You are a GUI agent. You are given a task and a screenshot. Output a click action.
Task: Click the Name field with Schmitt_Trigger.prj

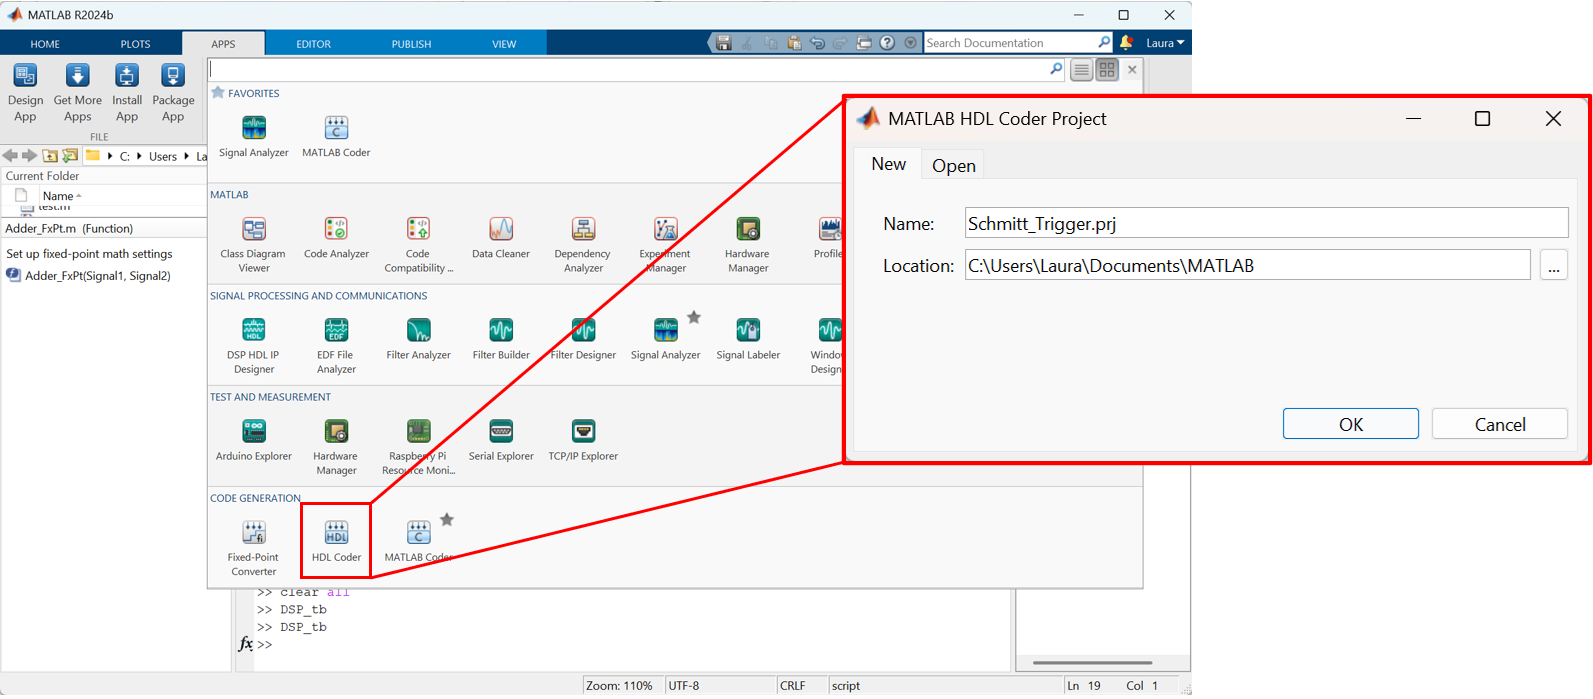point(1266,223)
